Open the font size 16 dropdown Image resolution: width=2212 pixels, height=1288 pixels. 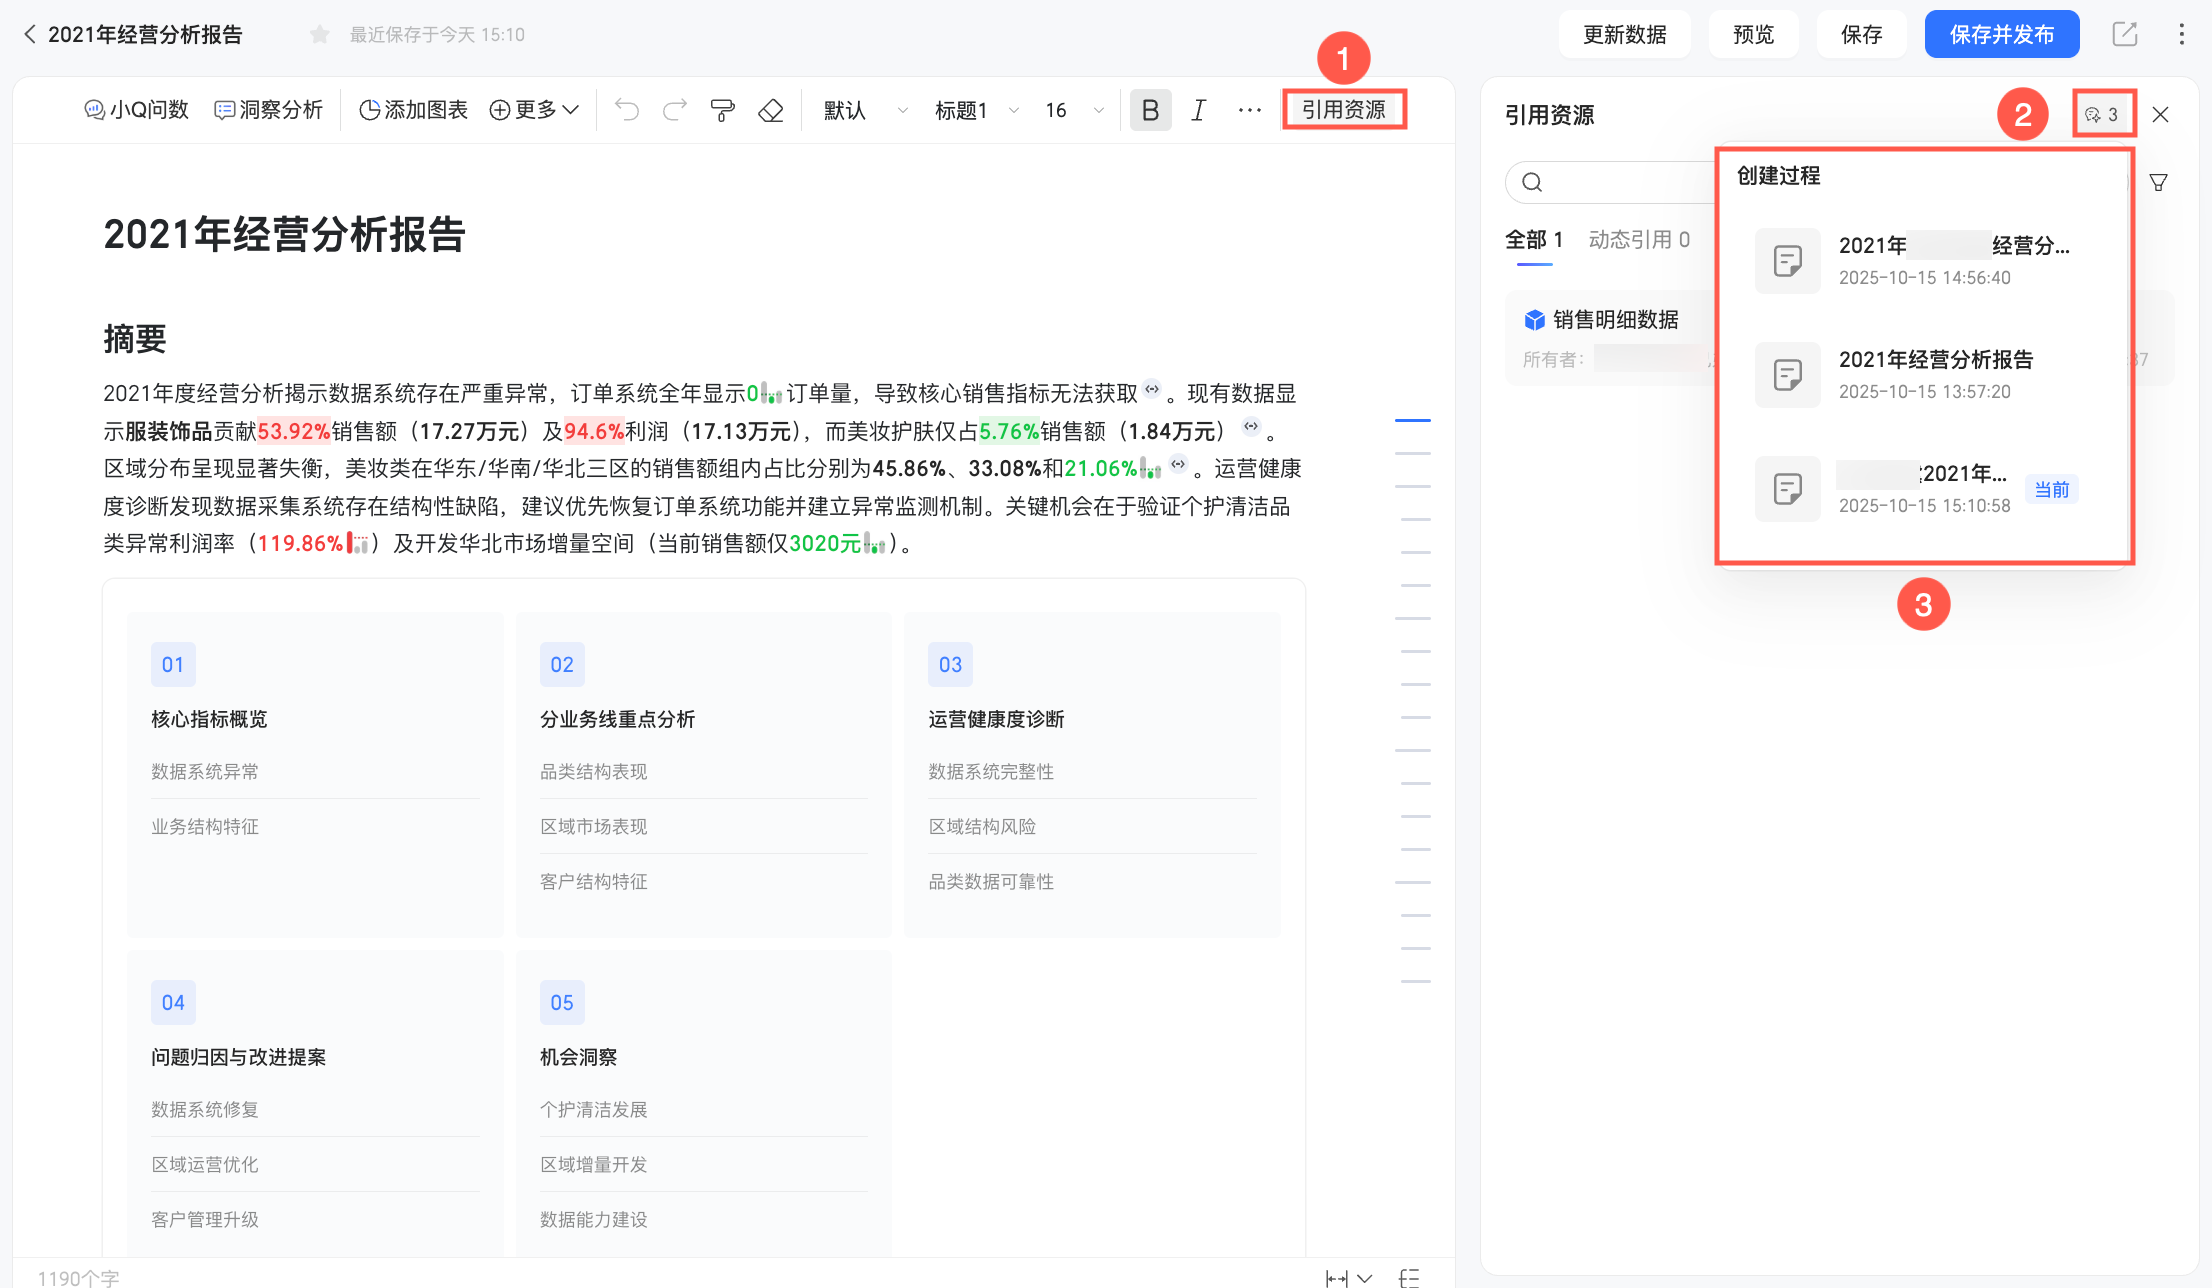(1073, 110)
